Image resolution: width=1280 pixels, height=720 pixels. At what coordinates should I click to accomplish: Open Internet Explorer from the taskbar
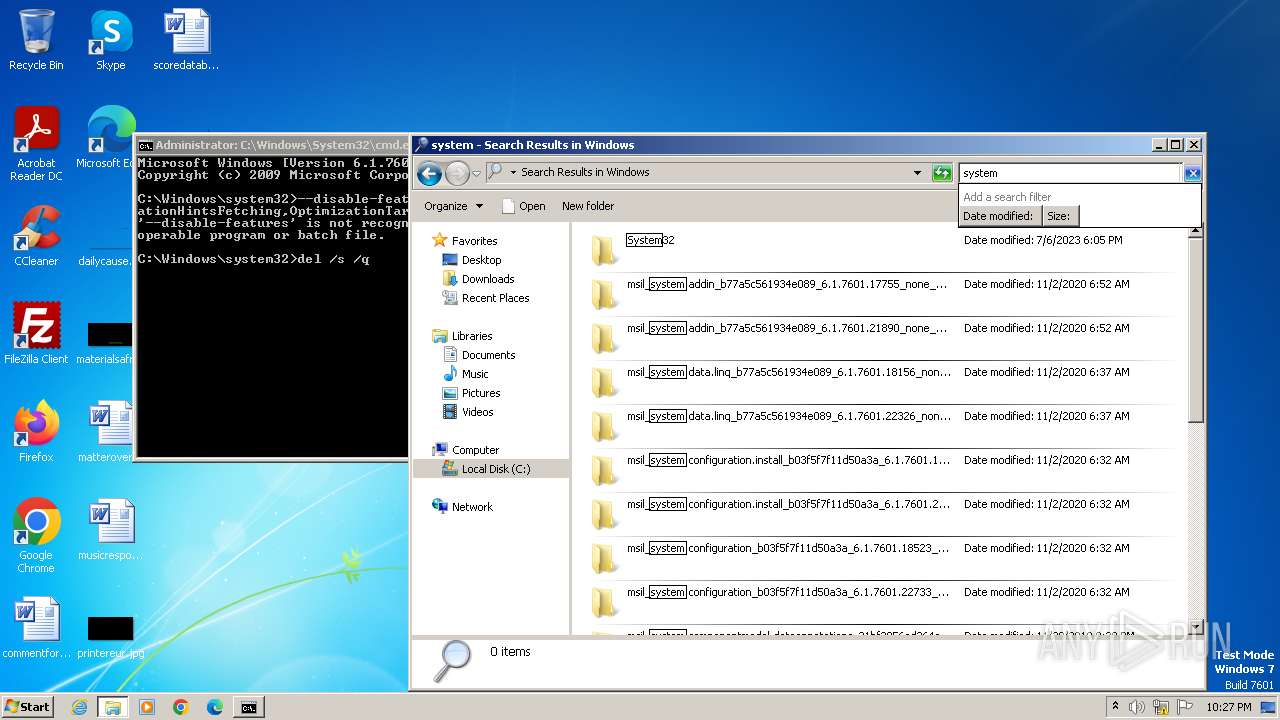tap(79, 707)
